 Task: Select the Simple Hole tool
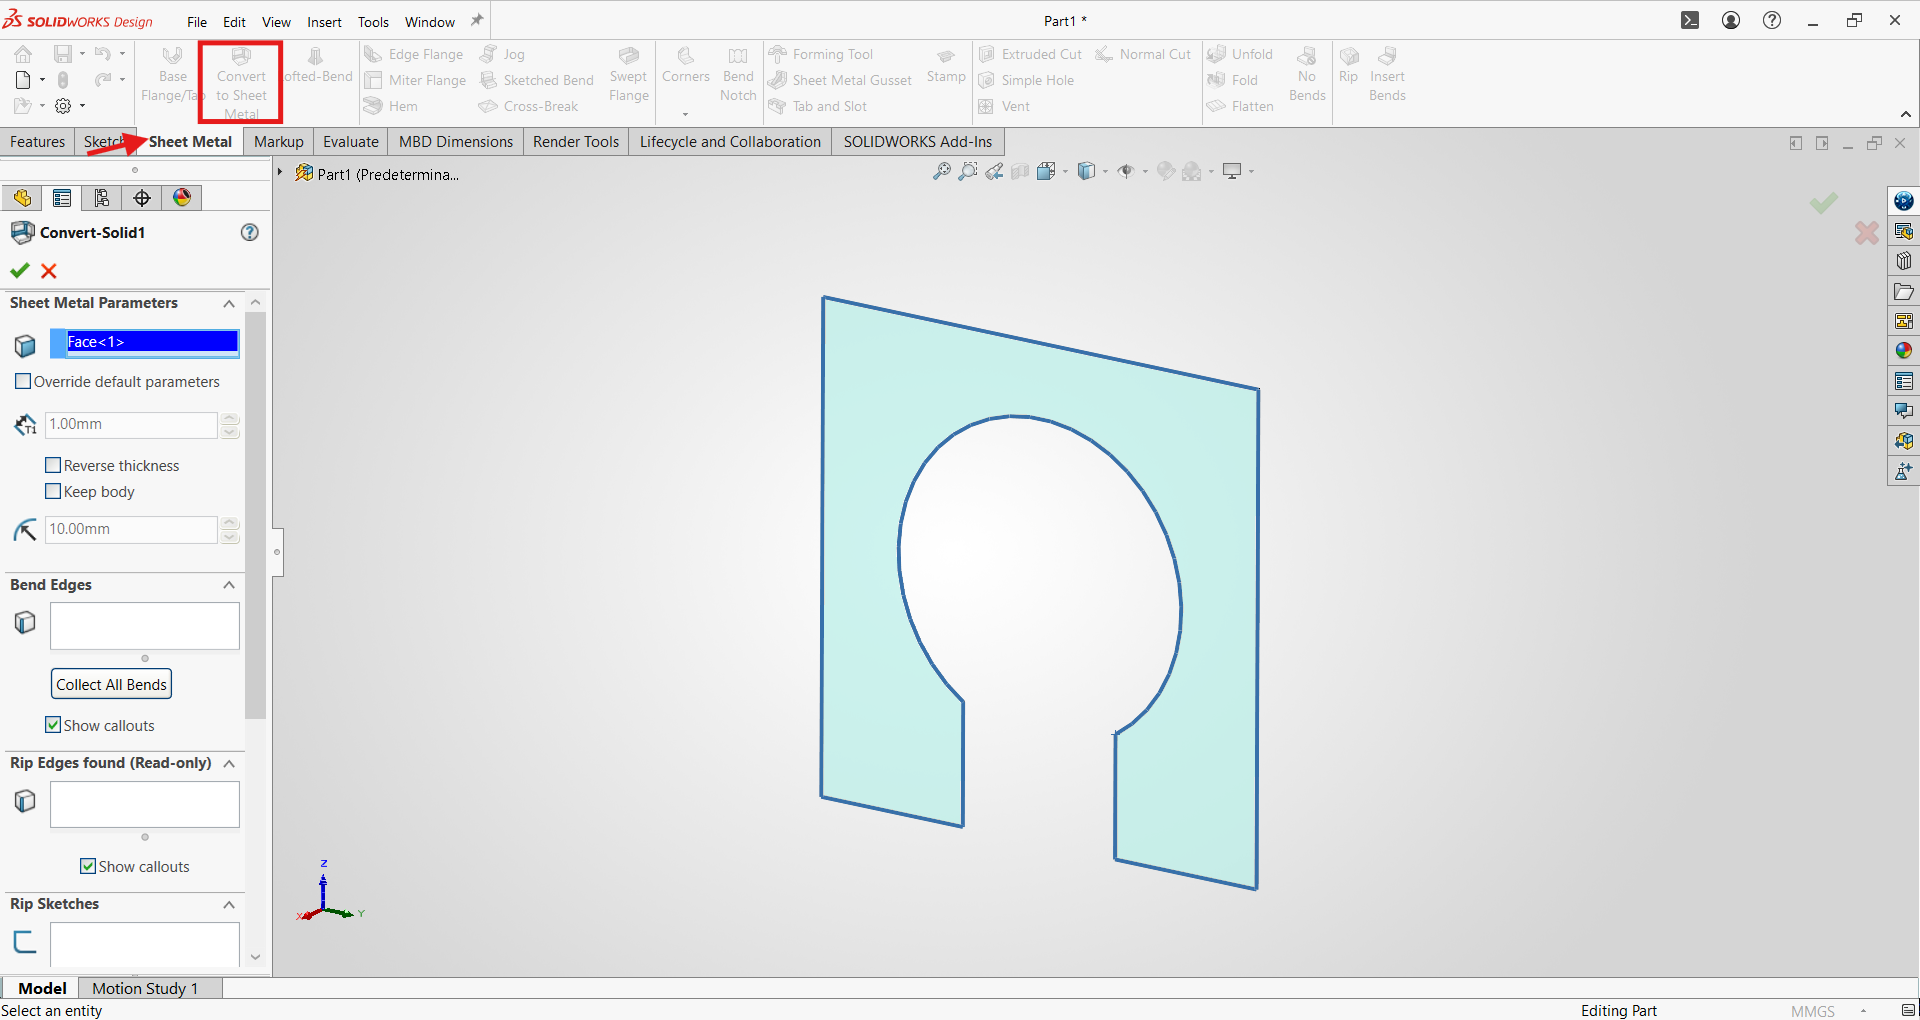[x=1026, y=80]
